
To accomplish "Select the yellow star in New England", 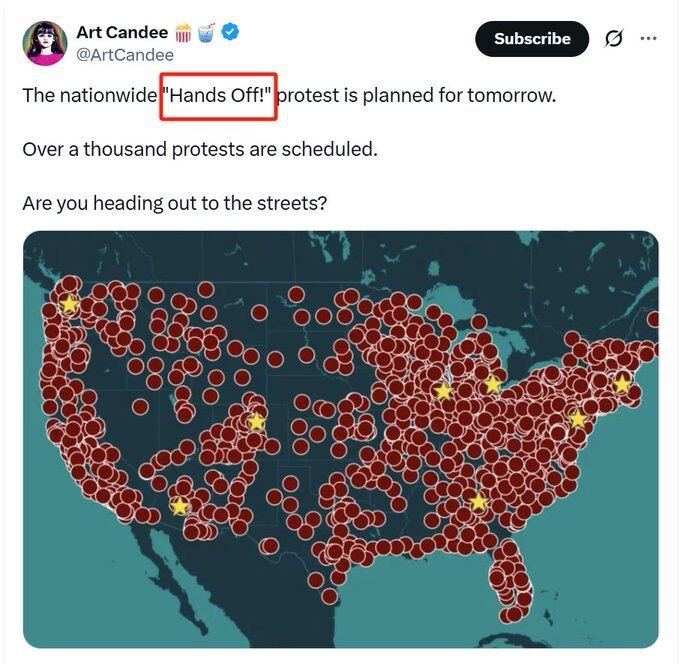I will tap(622, 384).
